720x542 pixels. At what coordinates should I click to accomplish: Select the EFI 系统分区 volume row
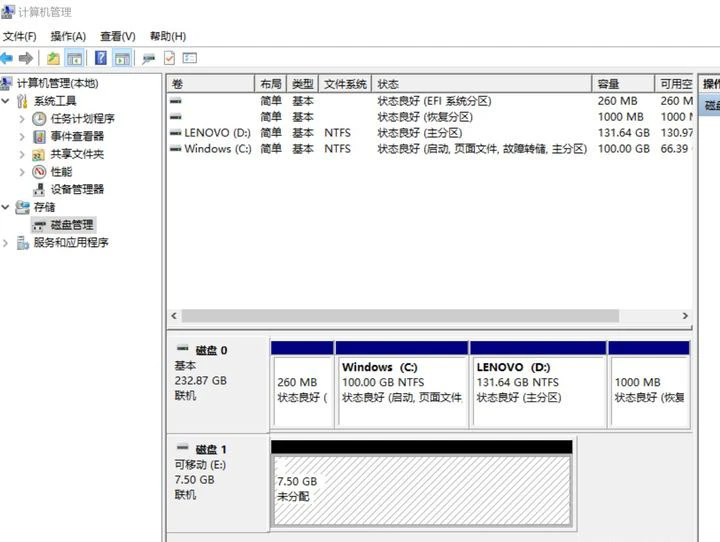point(430,101)
